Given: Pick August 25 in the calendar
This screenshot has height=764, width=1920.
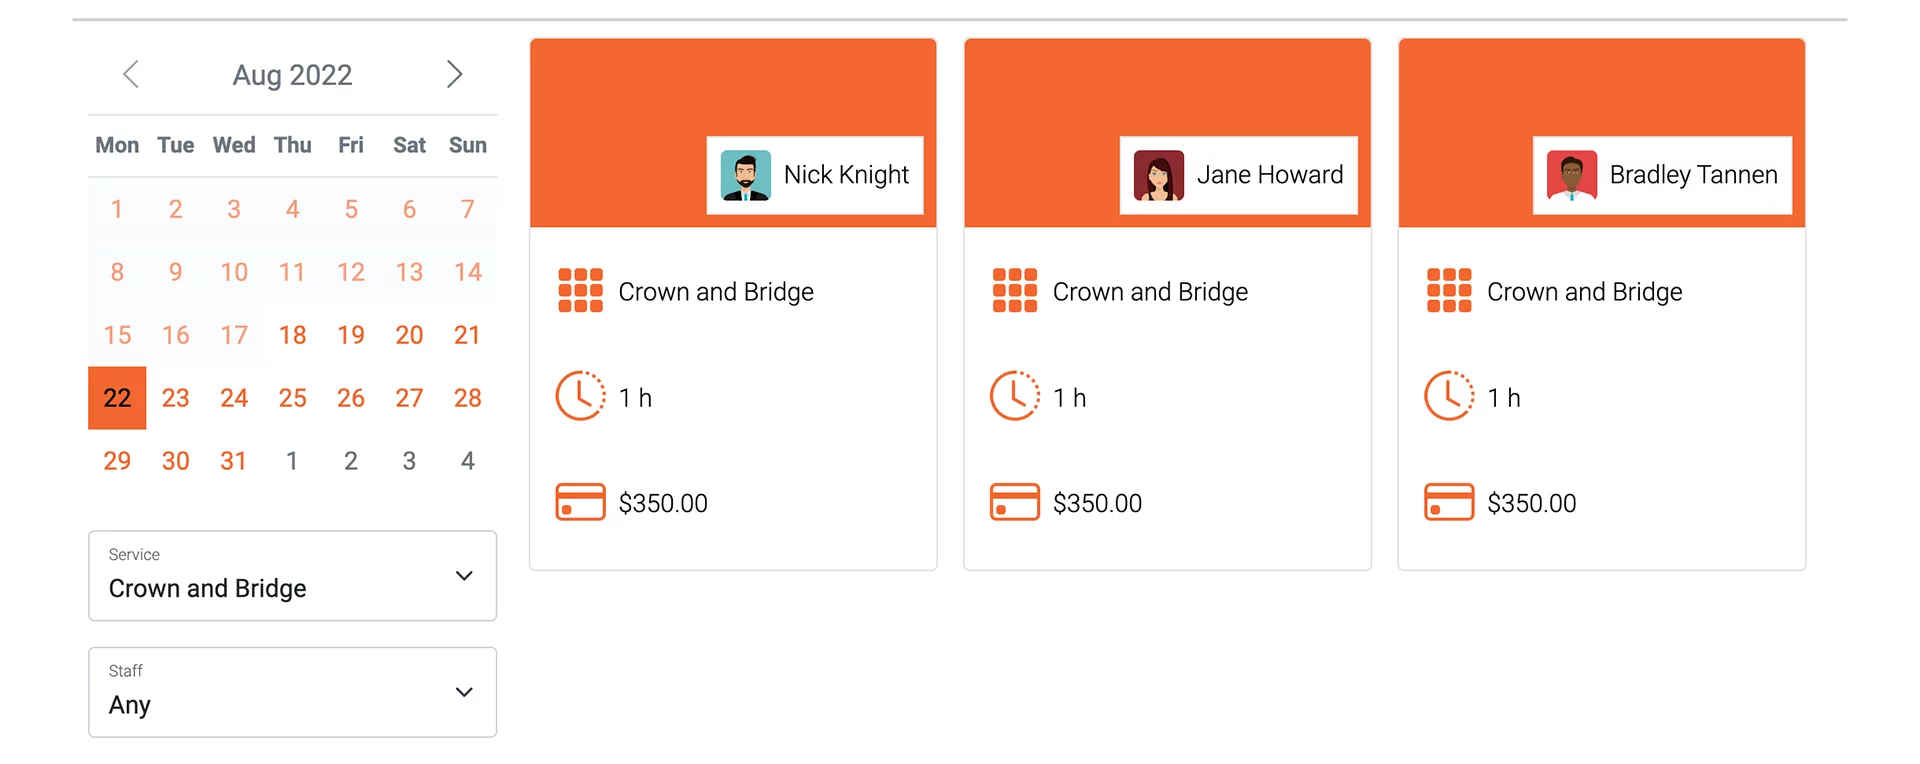Looking at the screenshot, I should click(292, 398).
